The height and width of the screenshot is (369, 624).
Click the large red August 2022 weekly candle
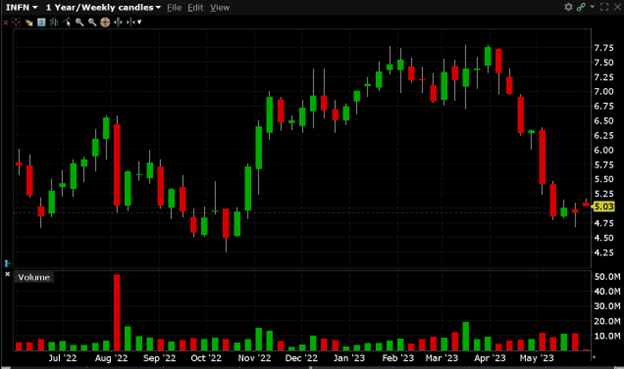click(117, 165)
